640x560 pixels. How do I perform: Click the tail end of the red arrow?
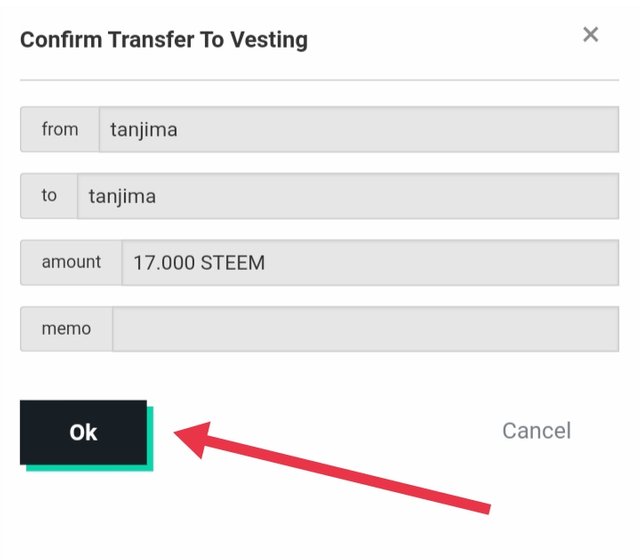tap(486, 509)
